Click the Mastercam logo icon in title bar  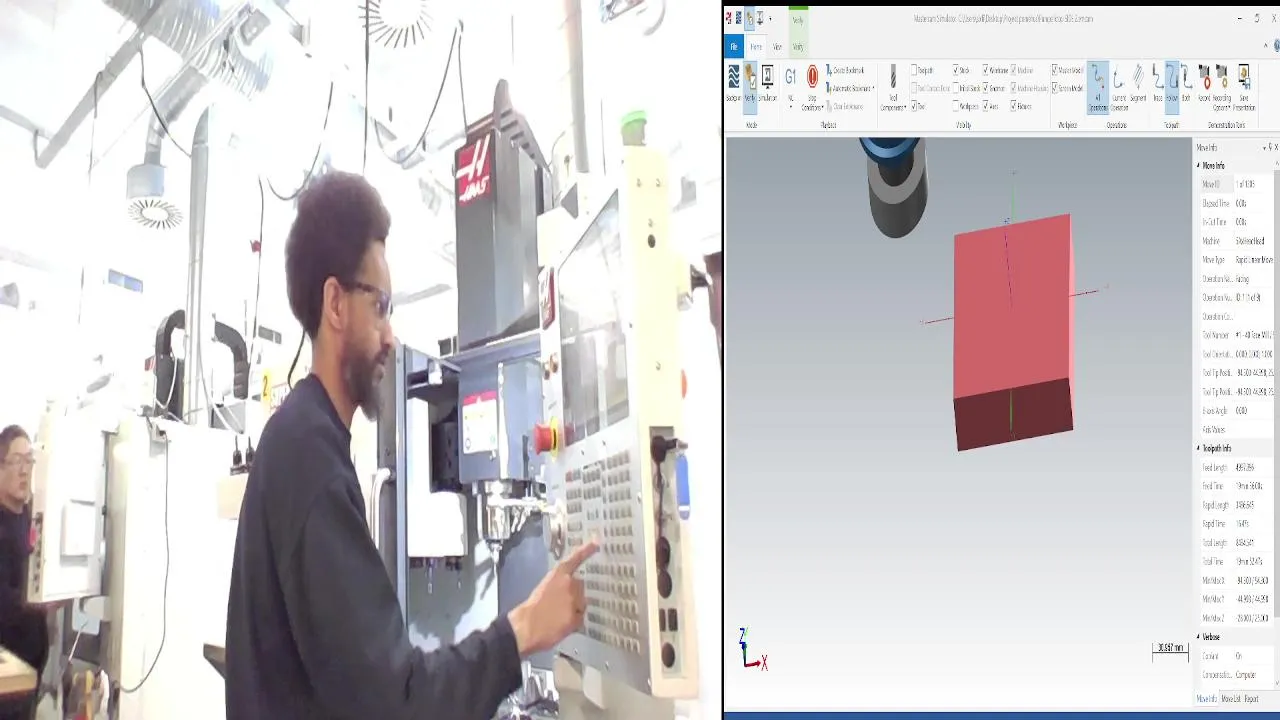click(728, 18)
